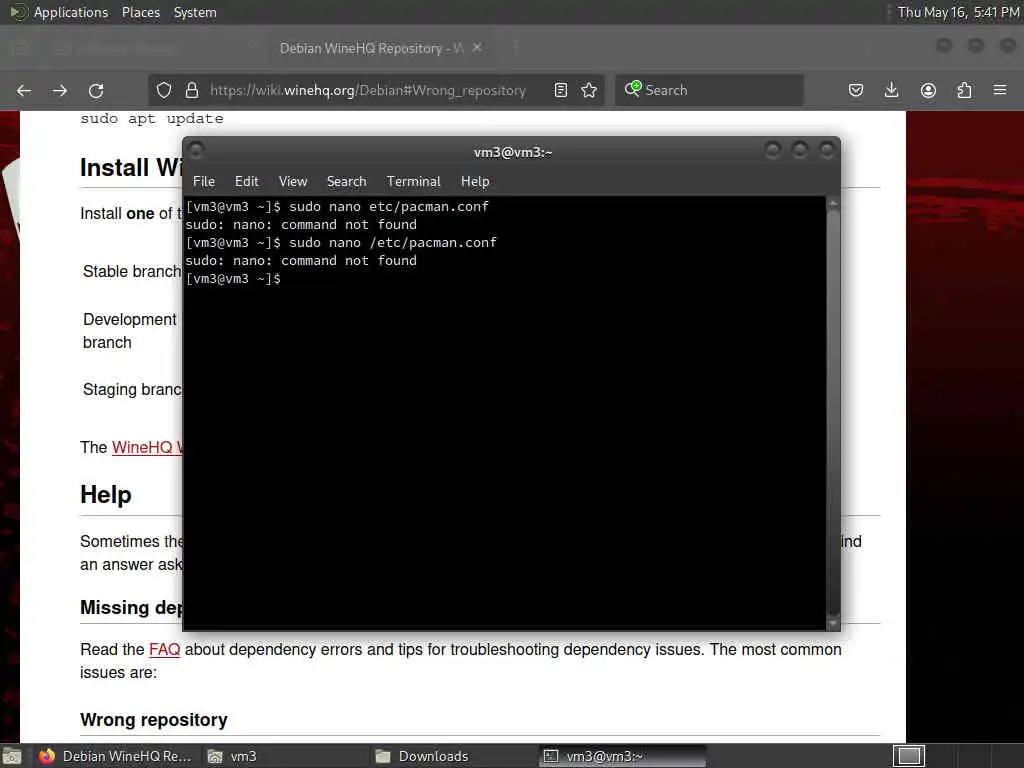Click the search engine magnifier icon
The width and height of the screenshot is (1024, 768).
click(633, 89)
